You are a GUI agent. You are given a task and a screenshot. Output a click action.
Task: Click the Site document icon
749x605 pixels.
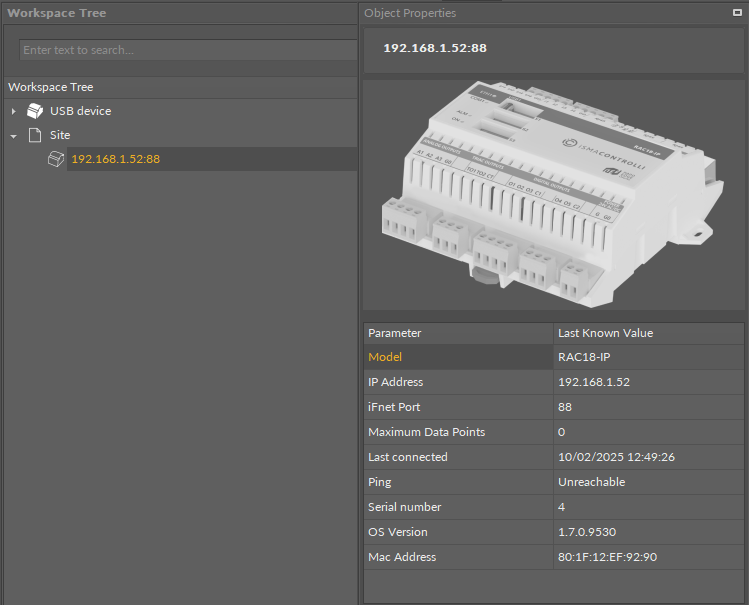click(34, 135)
